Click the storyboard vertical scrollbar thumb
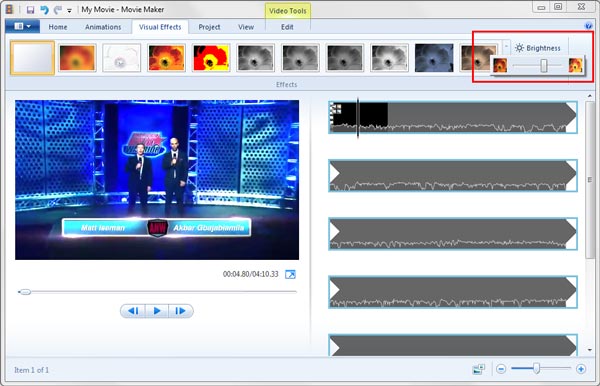Image resolution: width=600 pixels, height=386 pixels. point(590,180)
